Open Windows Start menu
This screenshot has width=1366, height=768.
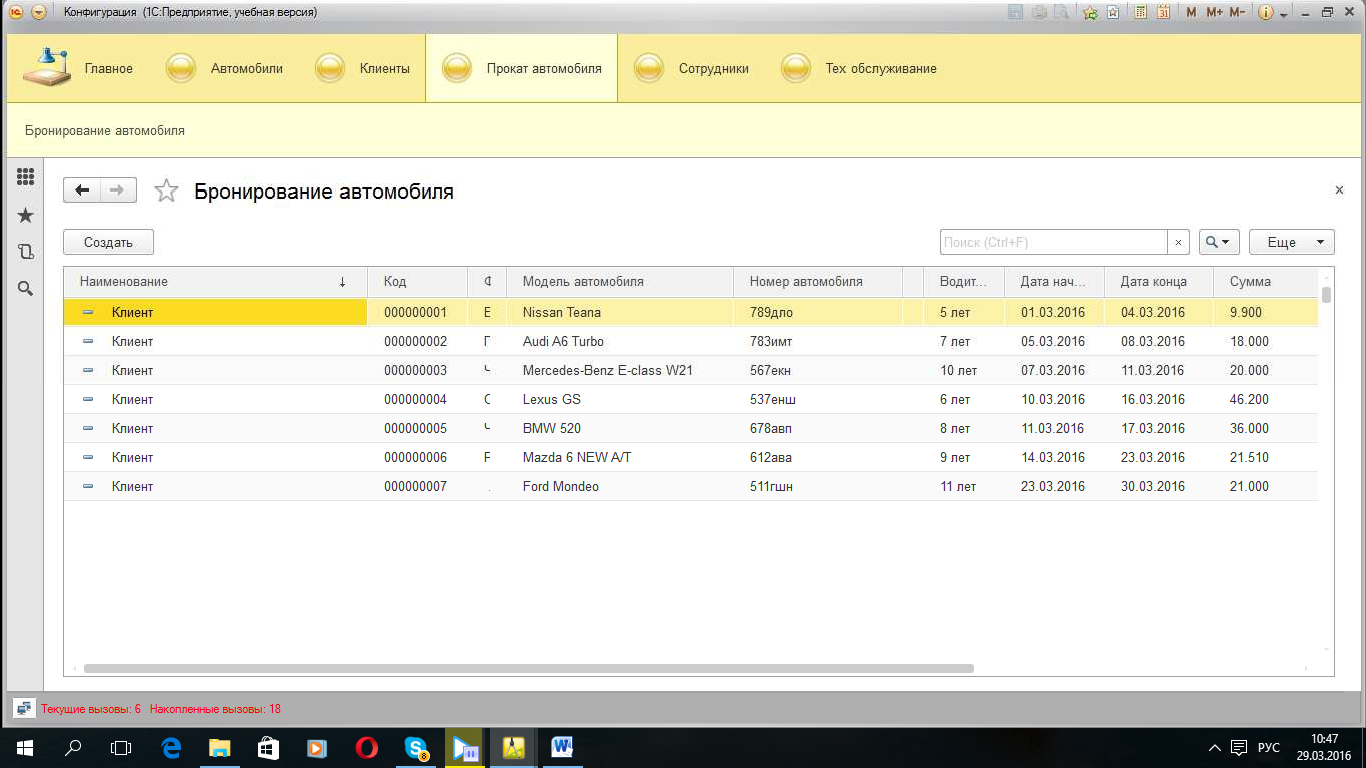(x=24, y=747)
